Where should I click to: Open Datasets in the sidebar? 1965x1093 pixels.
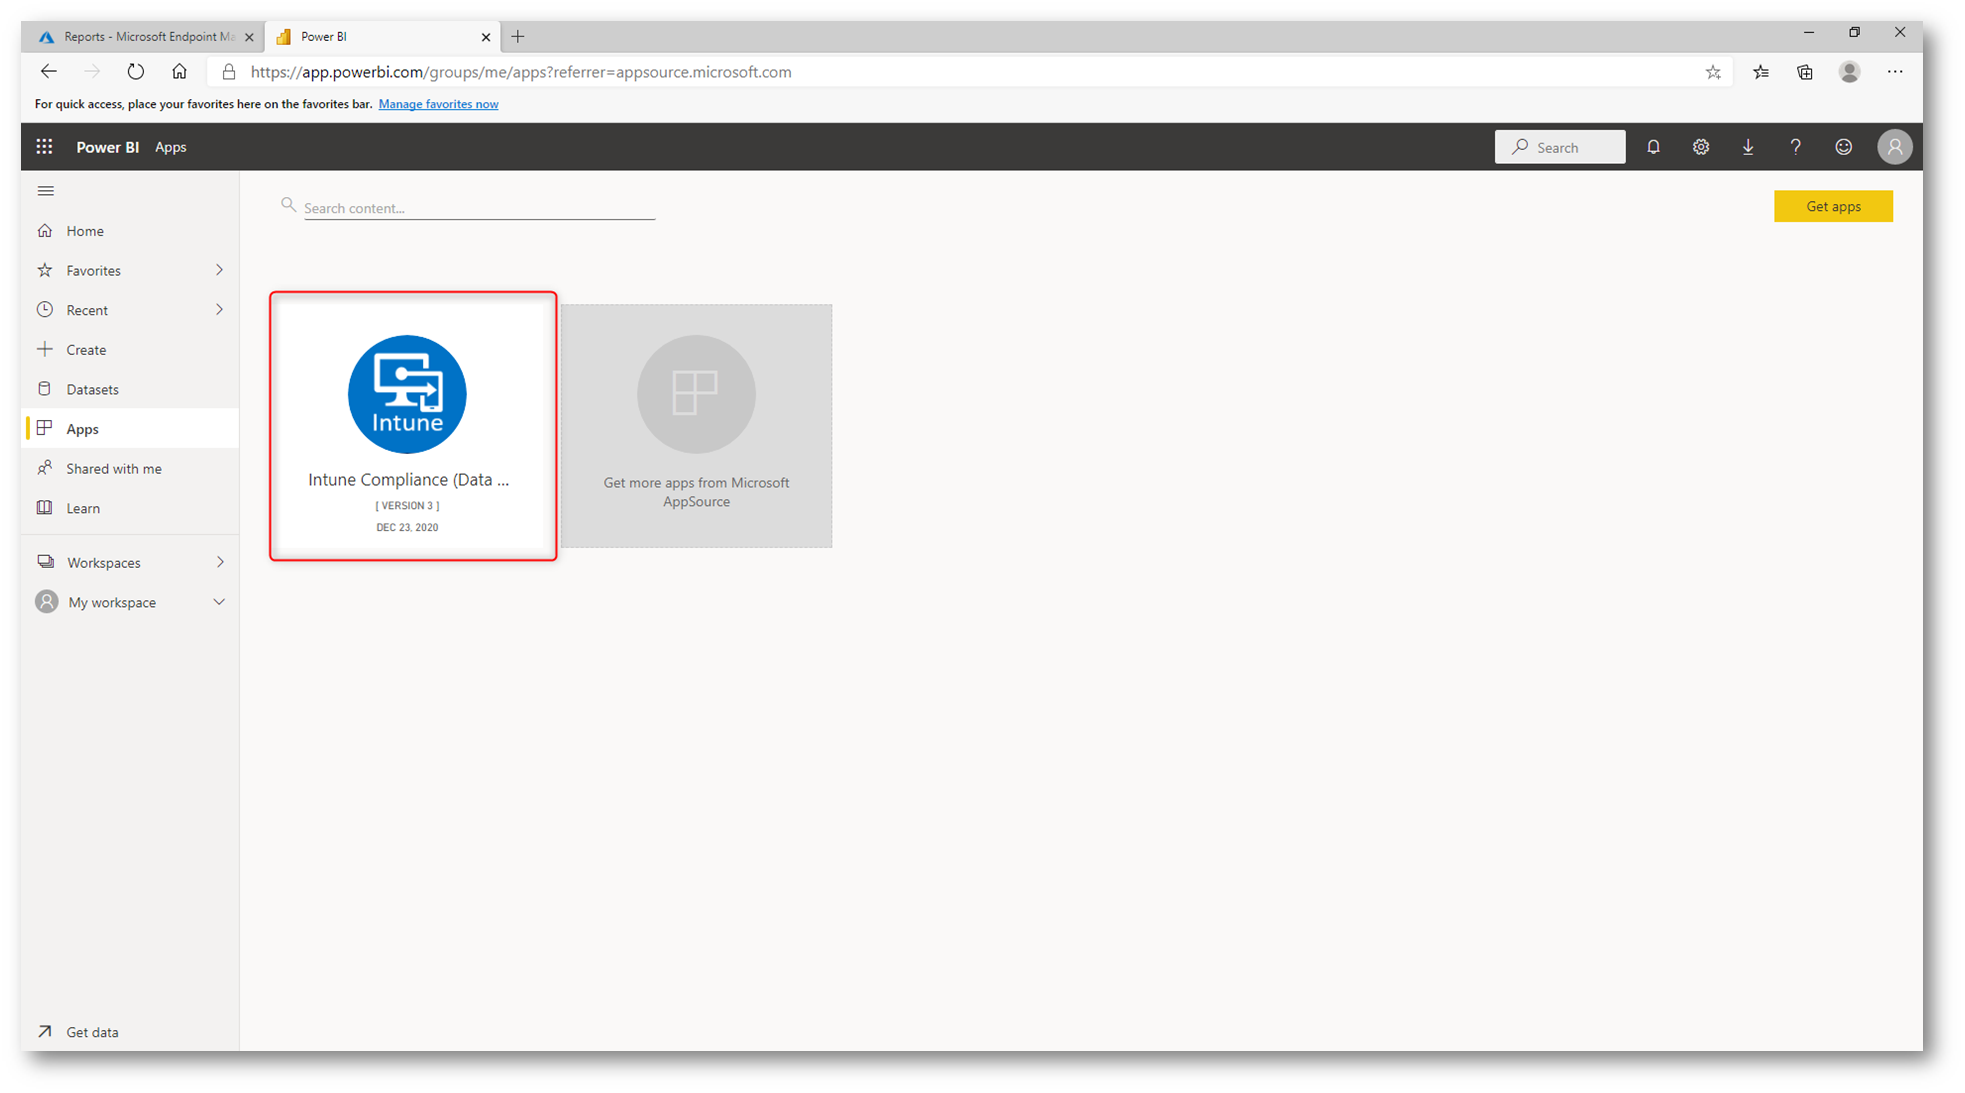point(130,389)
